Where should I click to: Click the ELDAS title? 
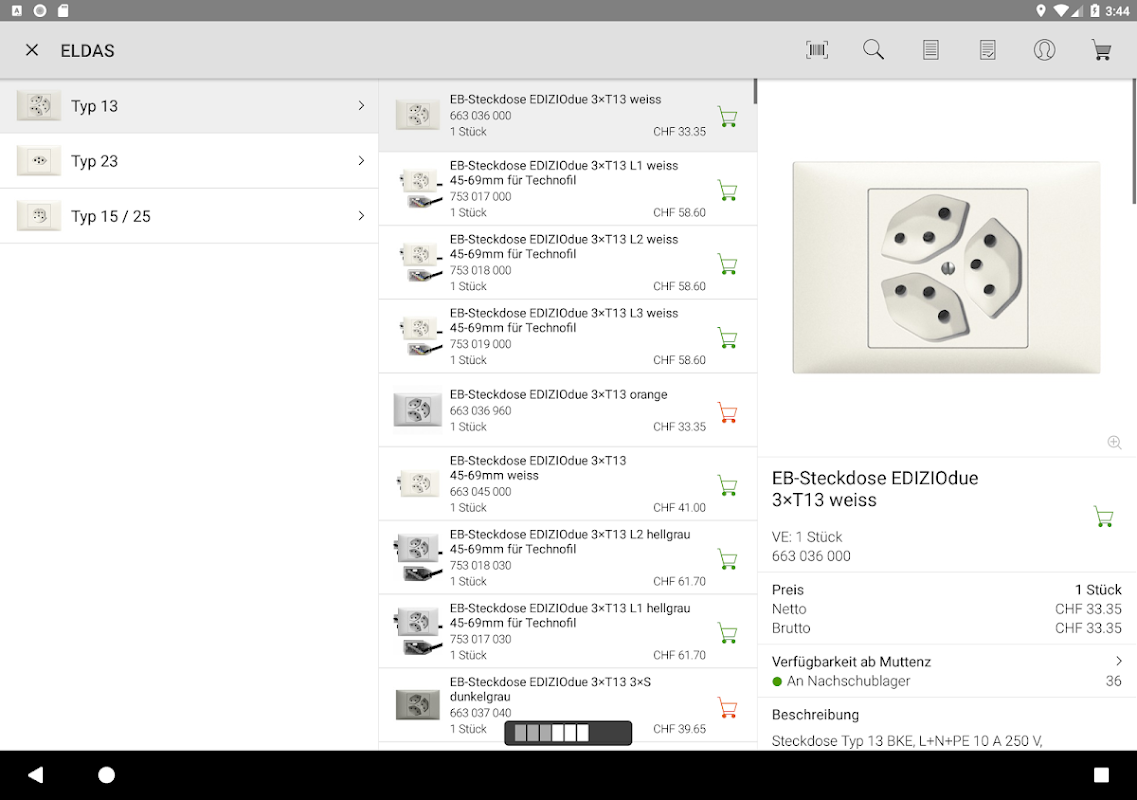(x=87, y=51)
